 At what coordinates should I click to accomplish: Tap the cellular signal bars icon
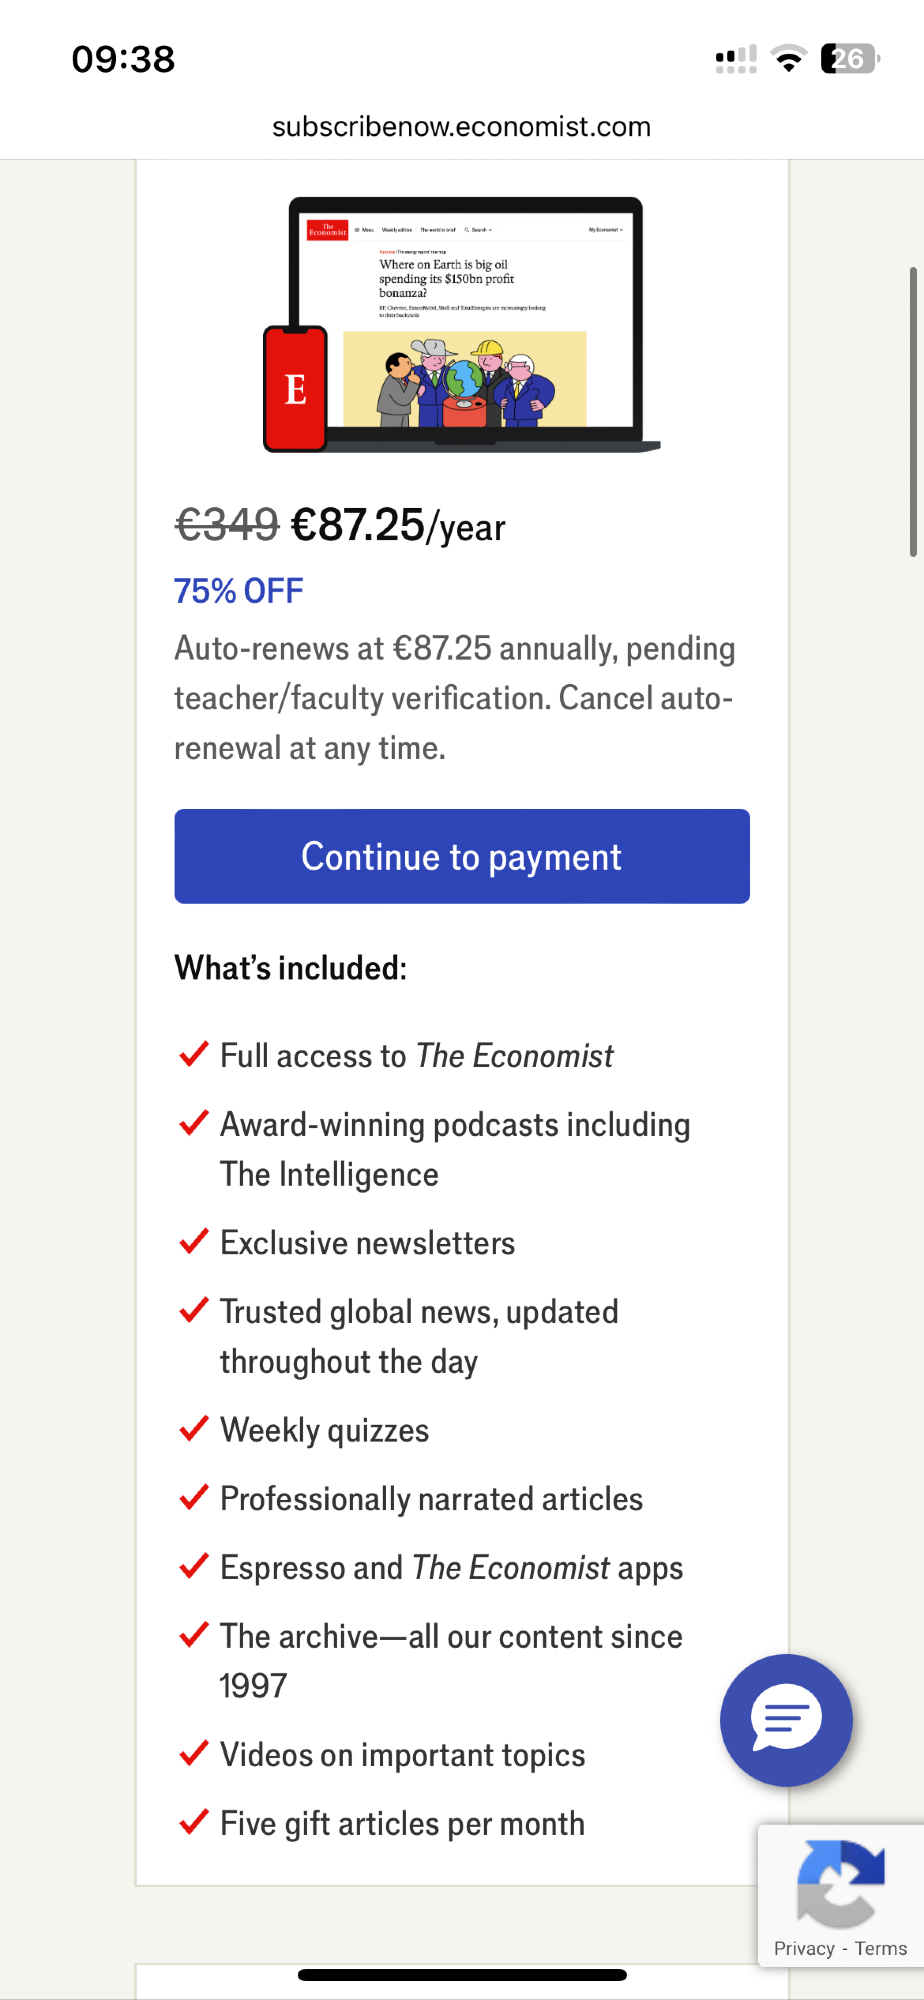tap(736, 60)
